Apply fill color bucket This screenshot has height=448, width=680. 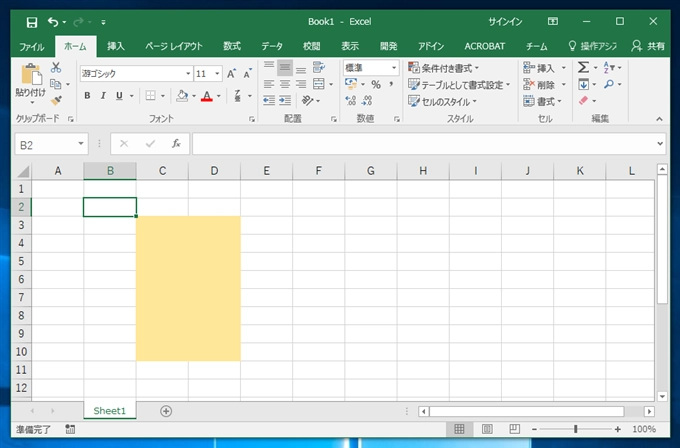[x=182, y=96]
